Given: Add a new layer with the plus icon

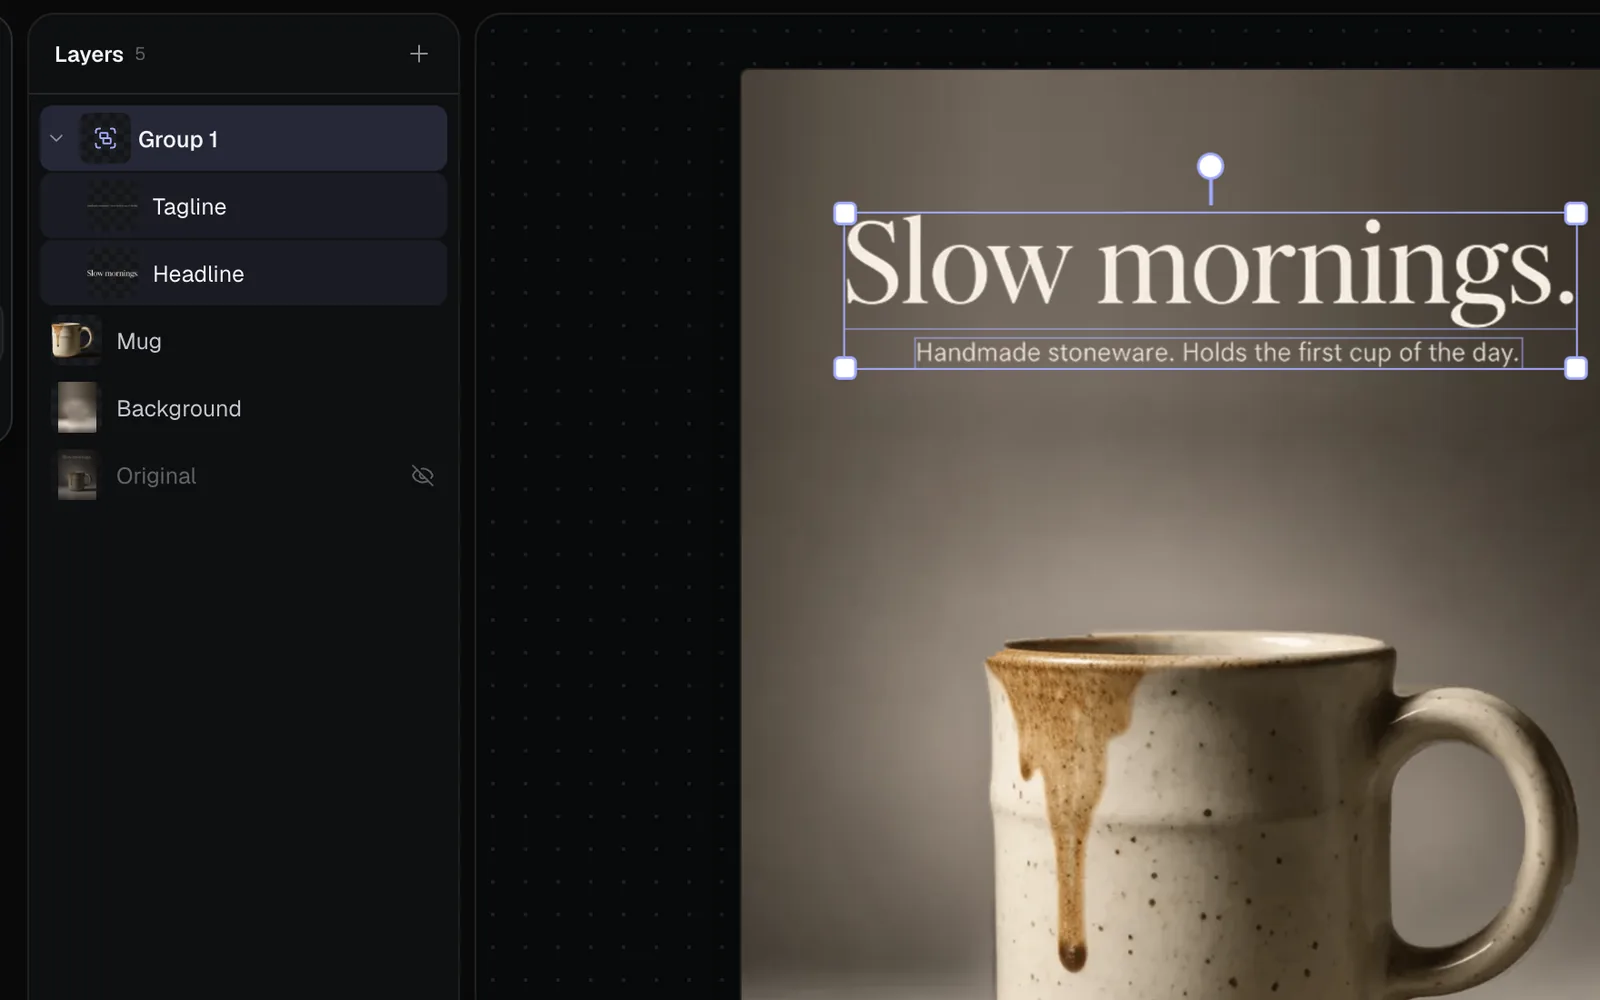Looking at the screenshot, I should pyautogui.click(x=419, y=54).
